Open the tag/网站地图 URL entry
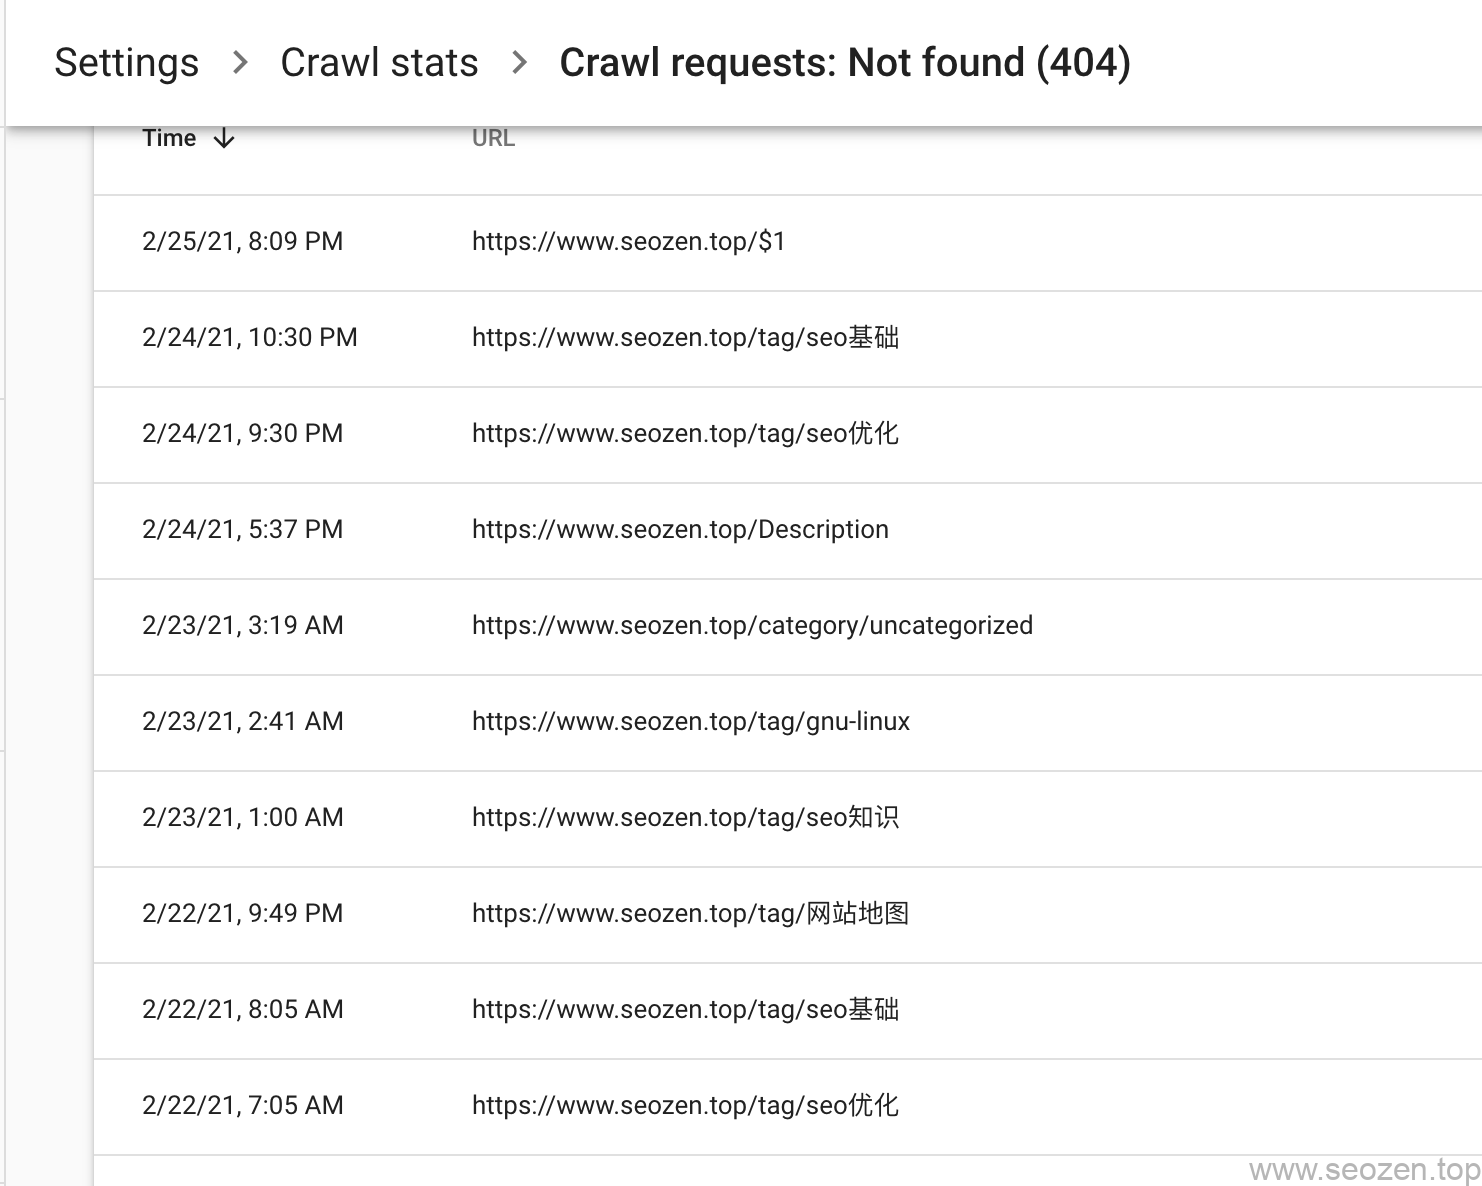 (690, 914)
